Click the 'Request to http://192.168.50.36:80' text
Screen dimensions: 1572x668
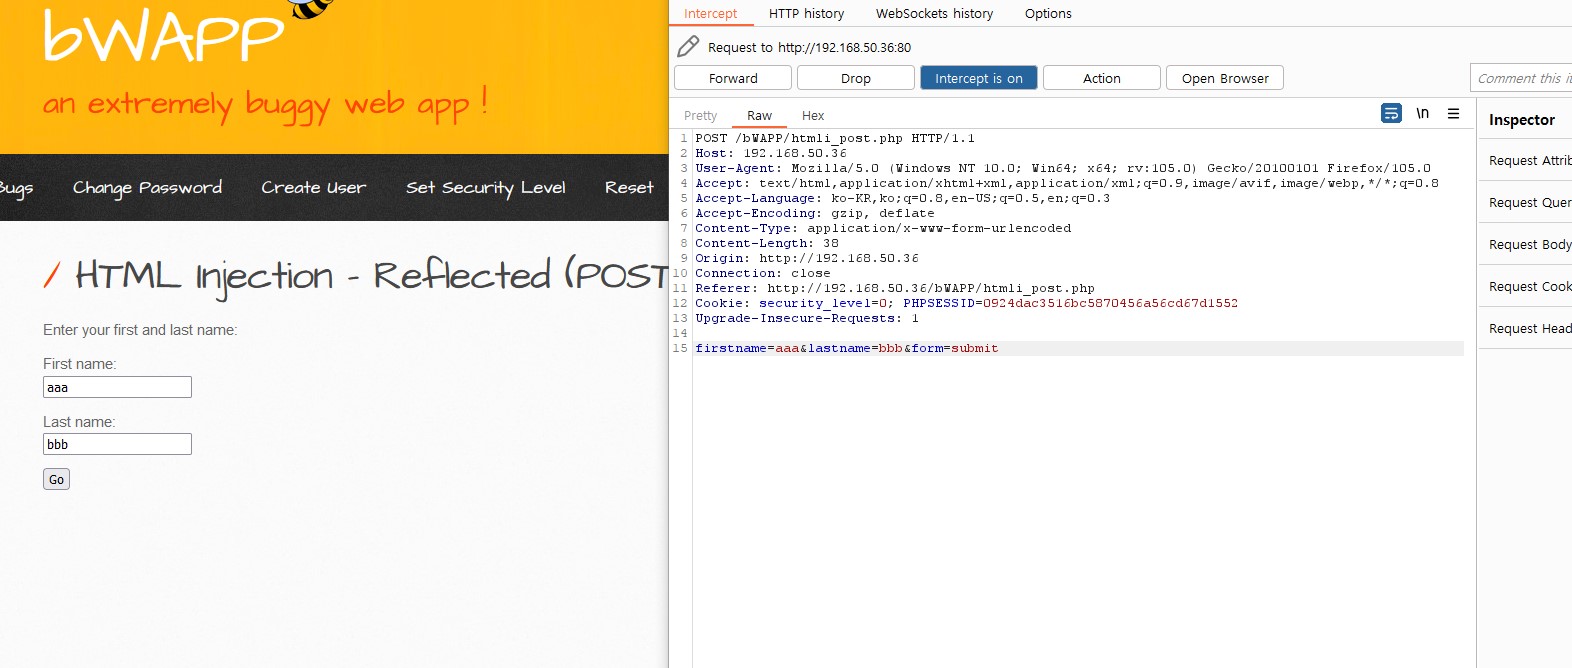809,47
